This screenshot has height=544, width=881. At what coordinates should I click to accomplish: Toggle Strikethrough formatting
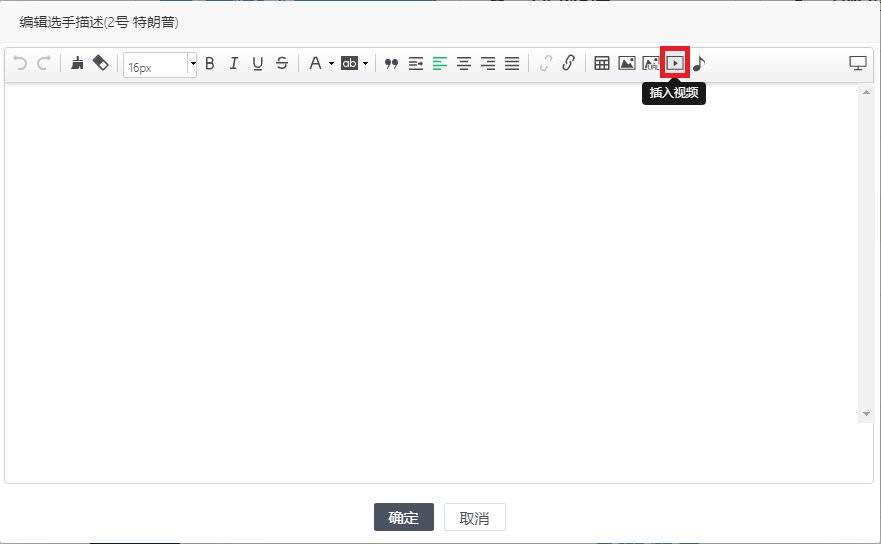pos(281,63)
